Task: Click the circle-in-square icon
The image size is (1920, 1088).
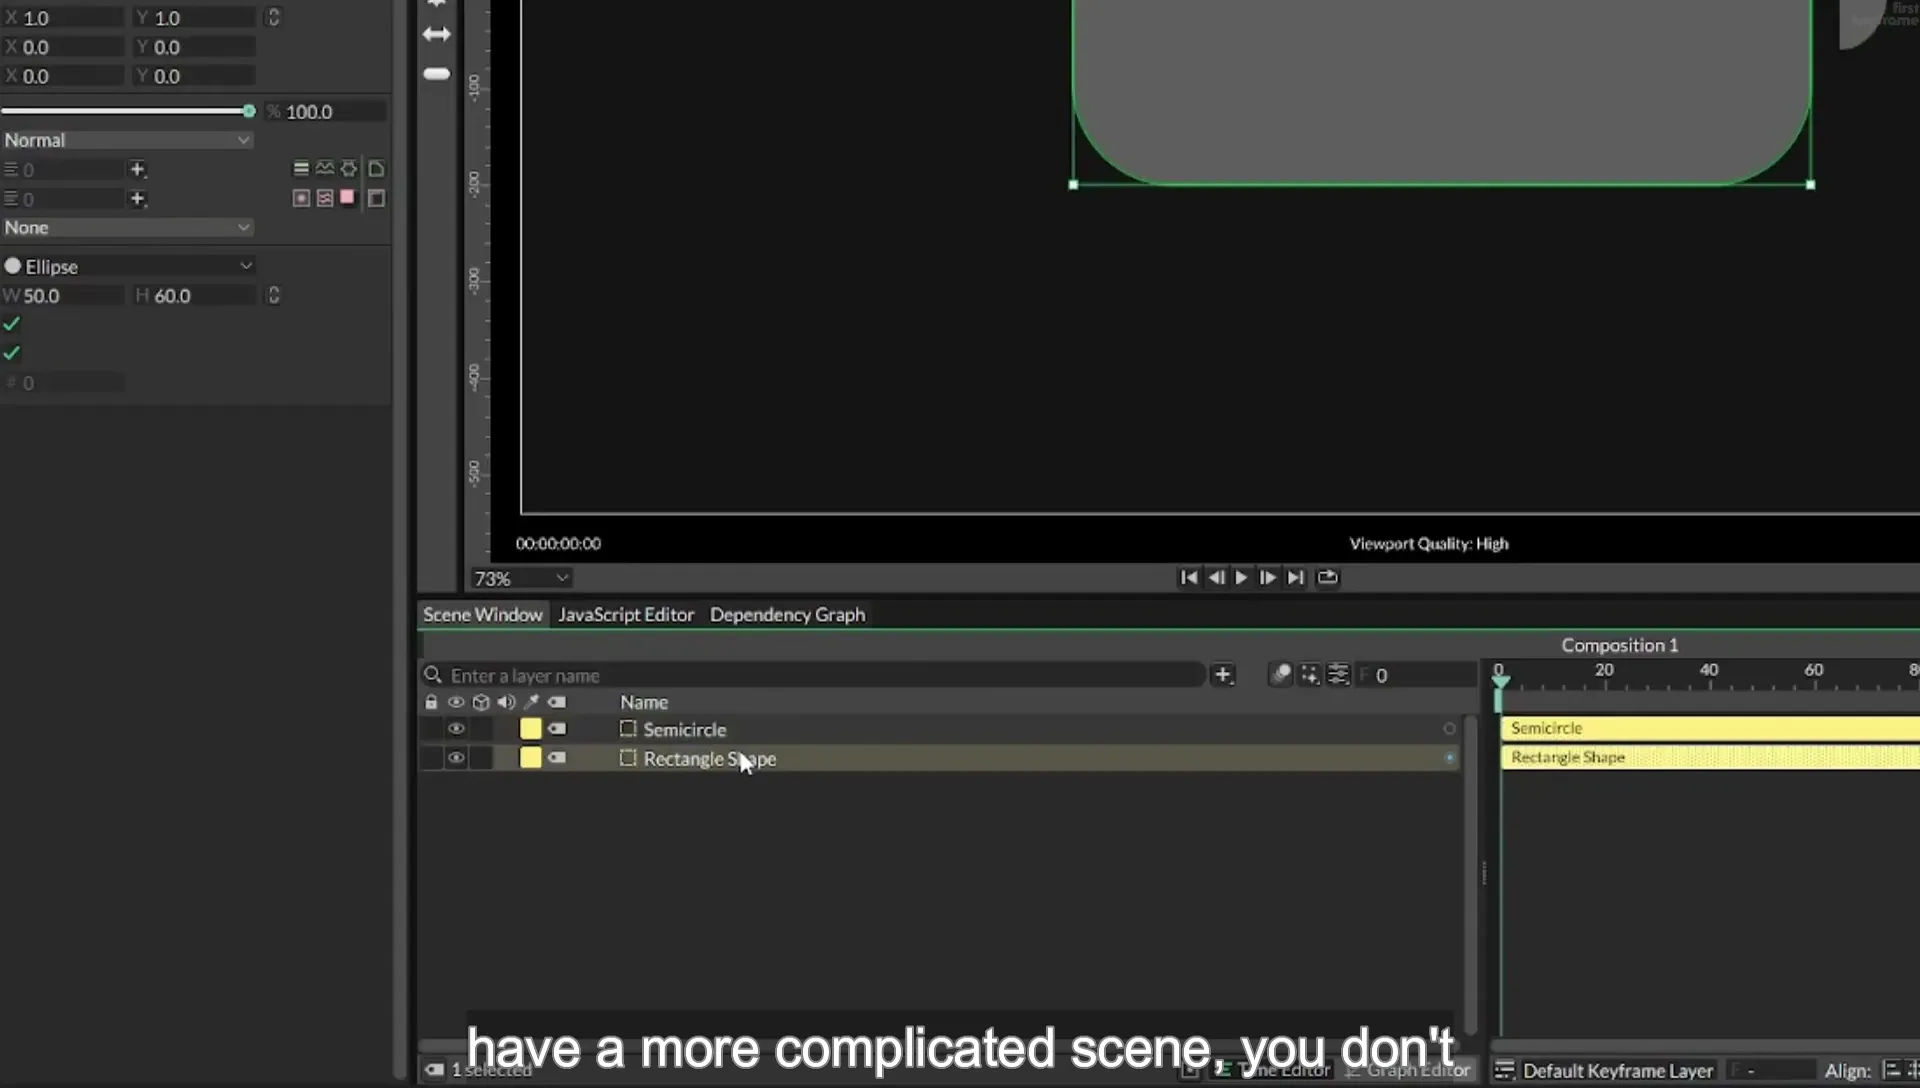Action: pyautogui.click(x=301, y=198)
